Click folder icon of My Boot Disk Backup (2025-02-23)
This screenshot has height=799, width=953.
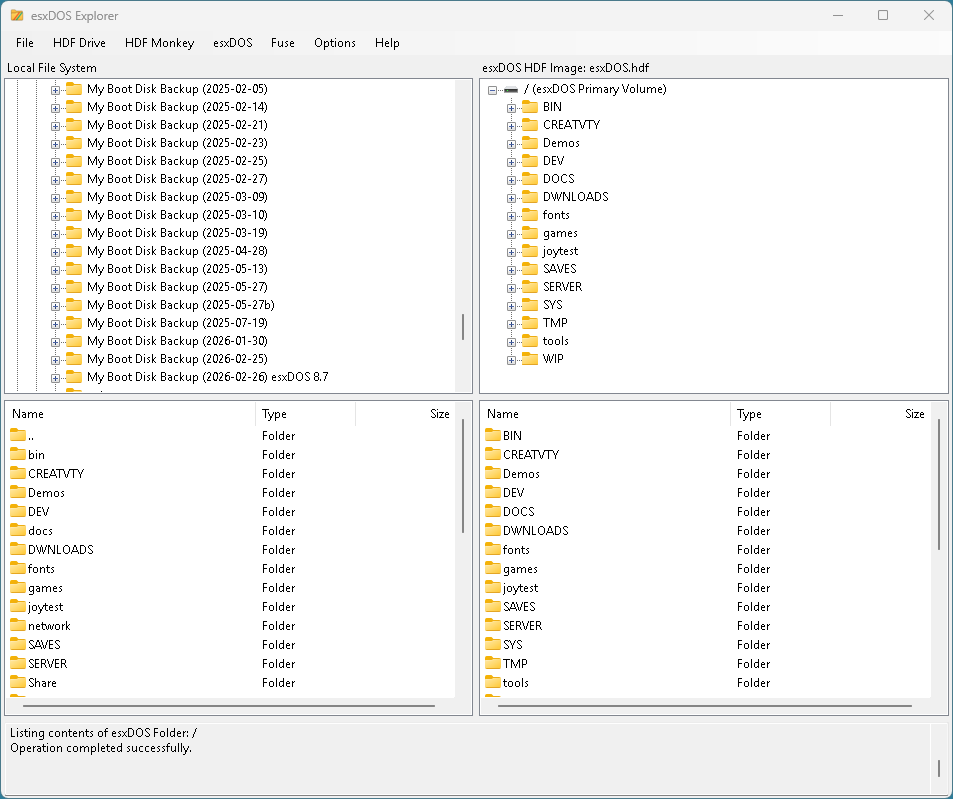(74, 143)
